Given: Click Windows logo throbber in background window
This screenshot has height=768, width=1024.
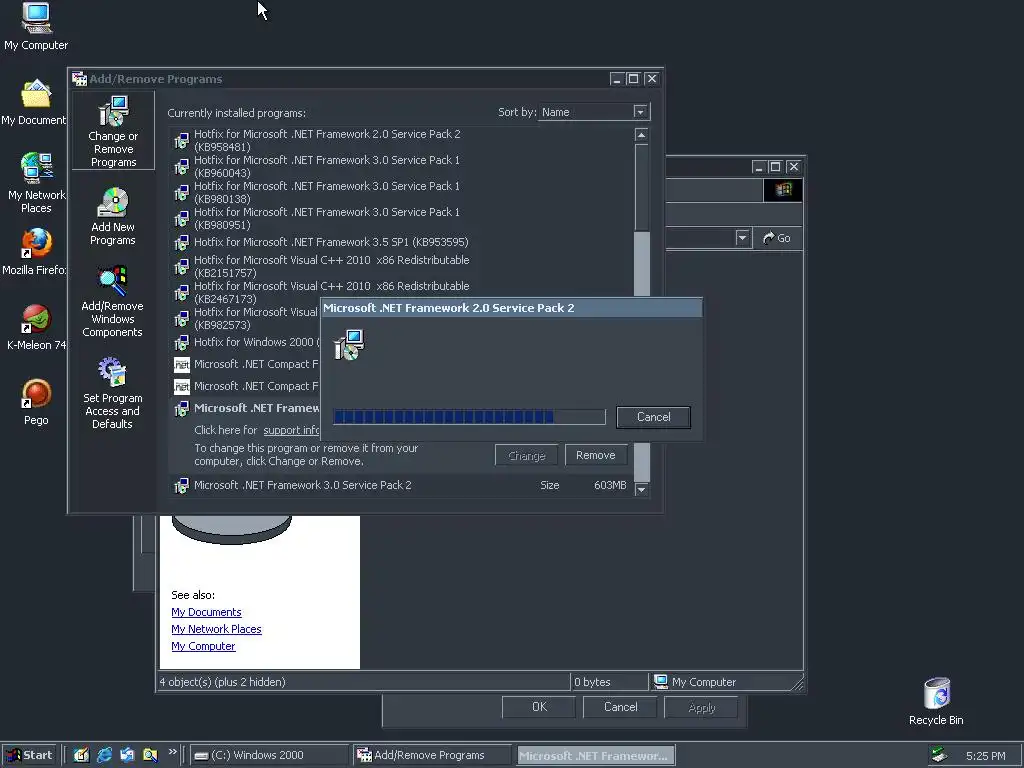Looking at the screenshot, I should (x=783, y=190).
